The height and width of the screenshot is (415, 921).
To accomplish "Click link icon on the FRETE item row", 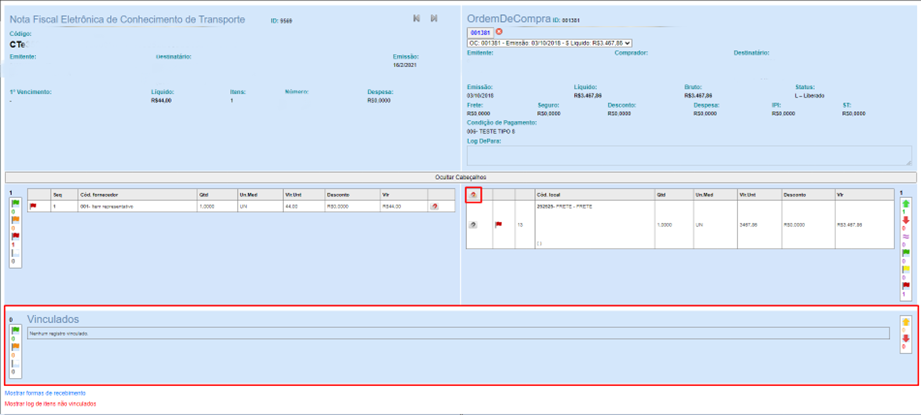I will 474,225.
